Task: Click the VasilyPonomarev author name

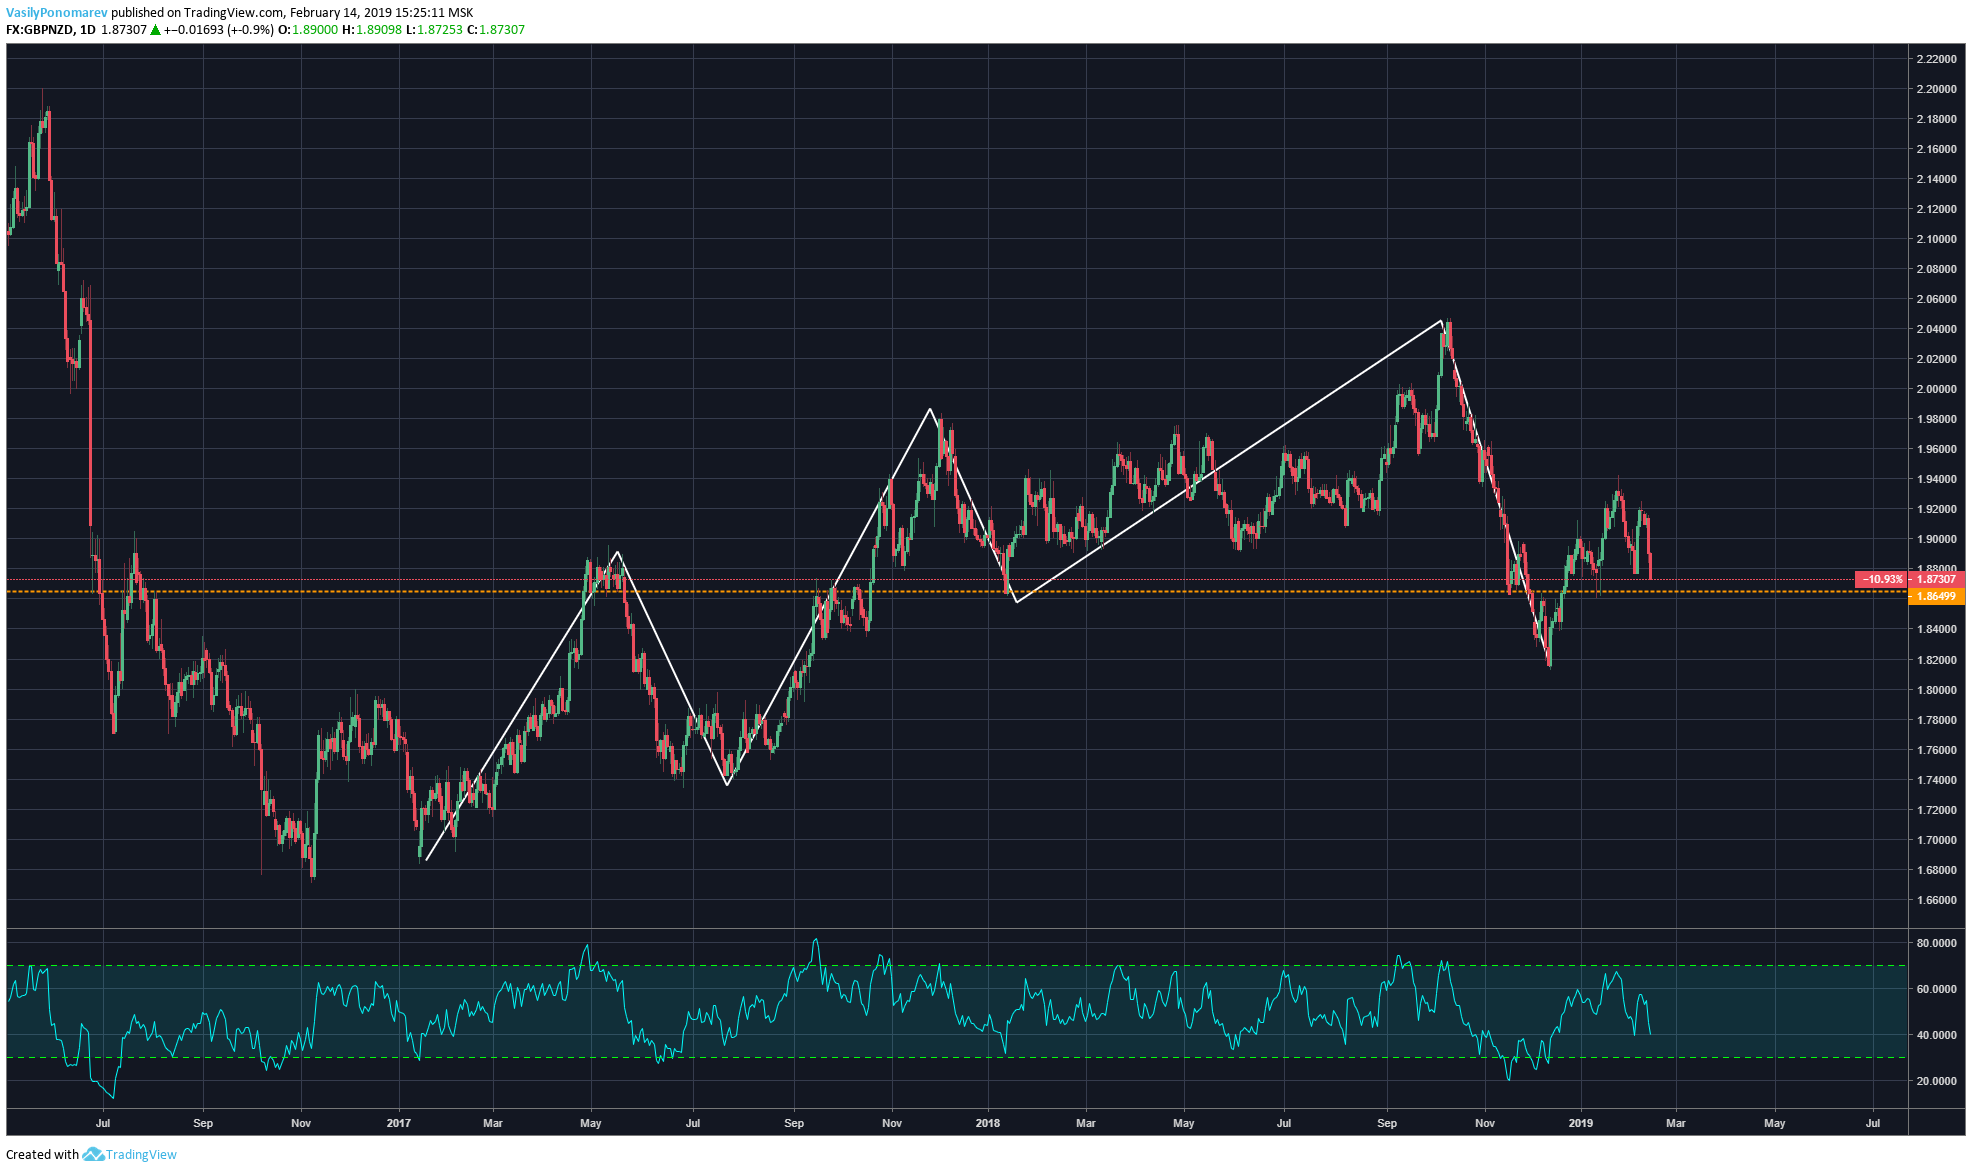Action: tap(57, 13)
